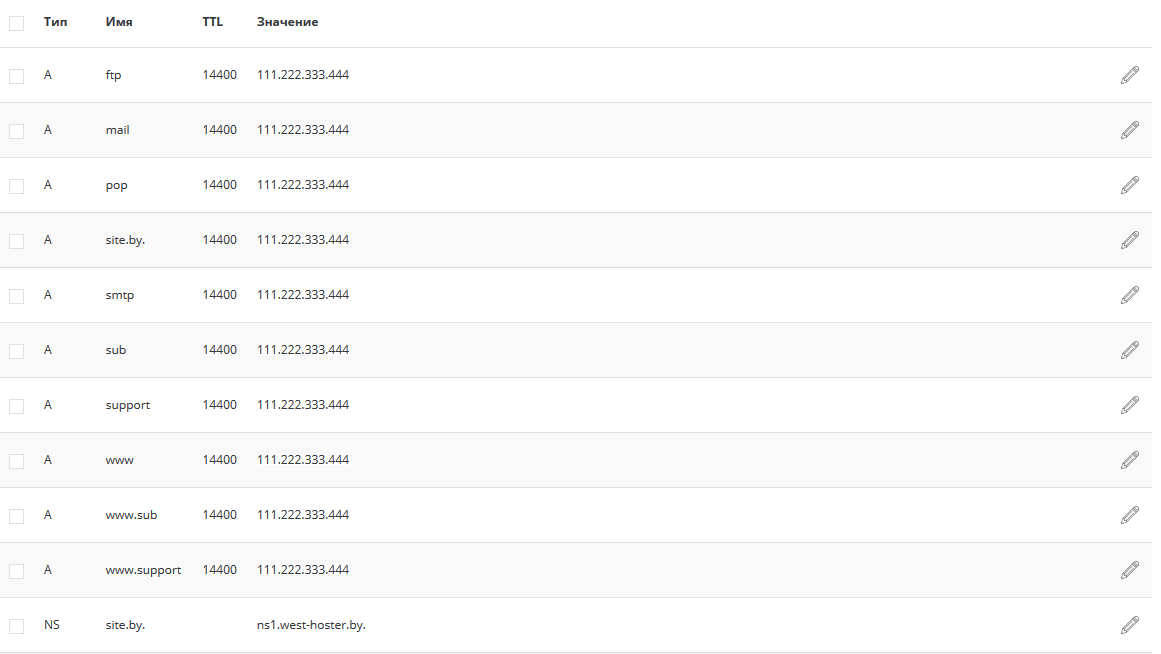Click the Имя column header
This screenshot has height=654, width=1161.
(x=119, y=22)
